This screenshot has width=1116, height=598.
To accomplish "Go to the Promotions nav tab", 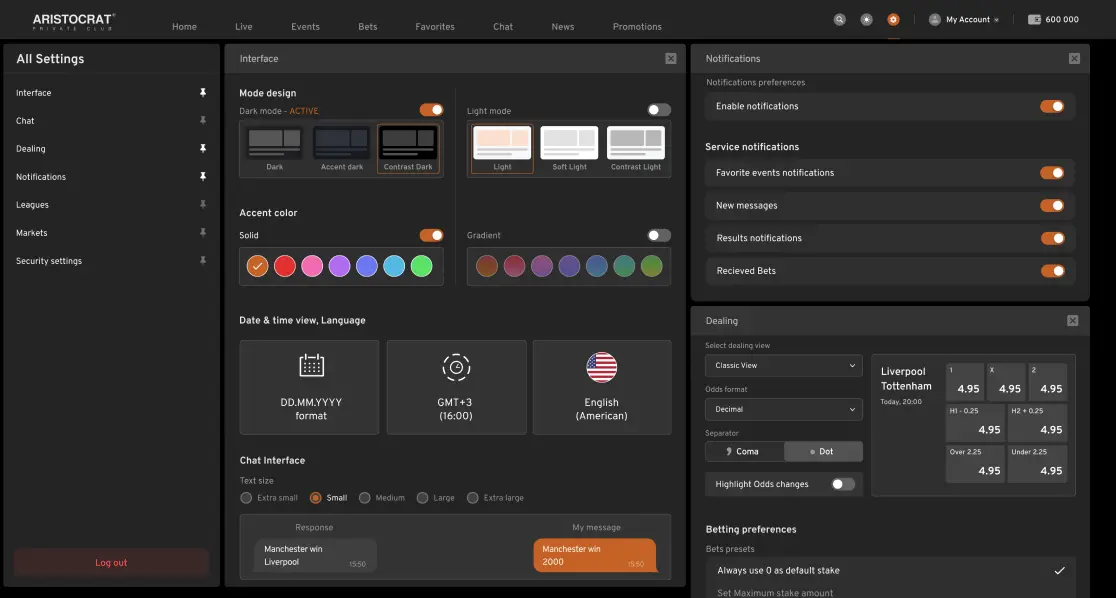I will [637, 27].
